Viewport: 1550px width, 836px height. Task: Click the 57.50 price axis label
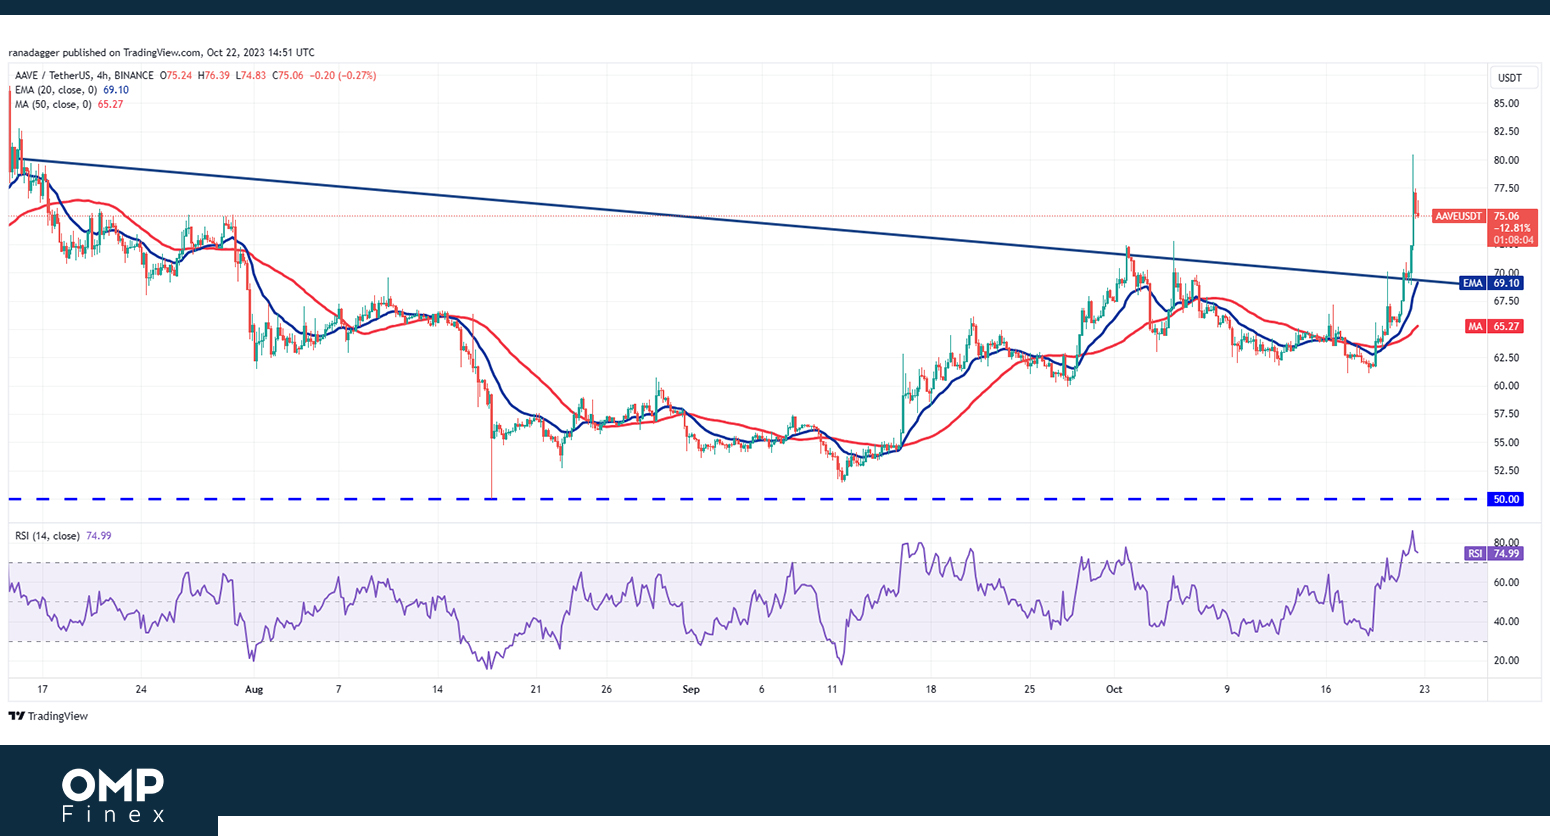(x=1506, y=414)
